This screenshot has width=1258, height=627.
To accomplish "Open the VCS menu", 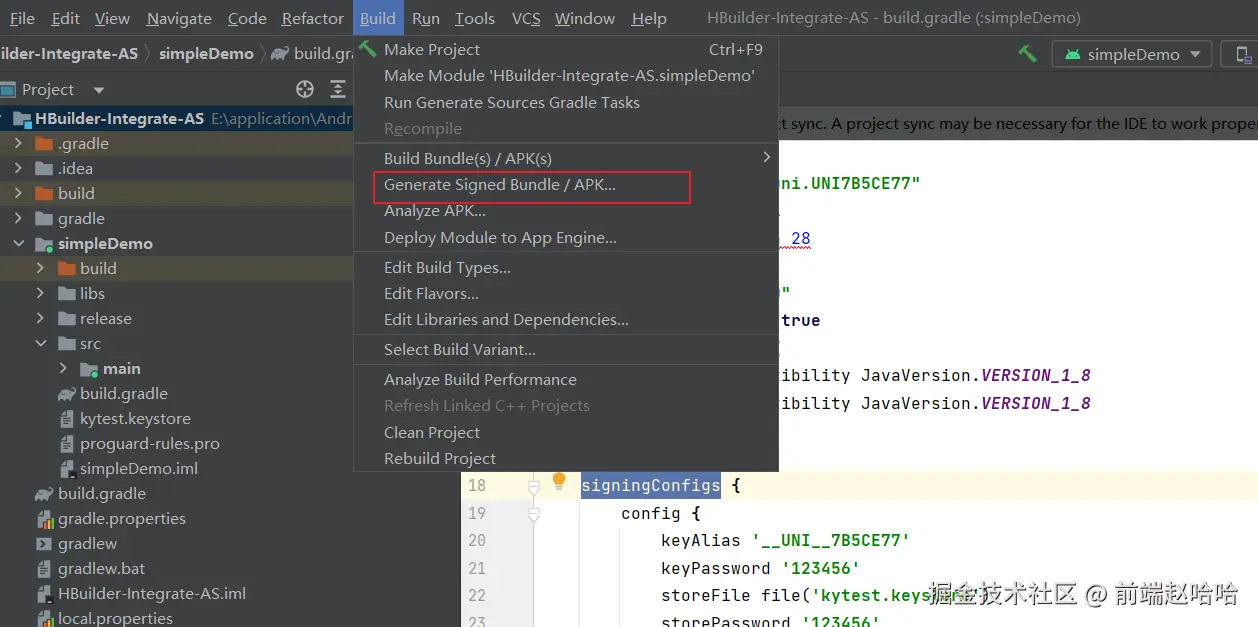I will pos(526,18).
